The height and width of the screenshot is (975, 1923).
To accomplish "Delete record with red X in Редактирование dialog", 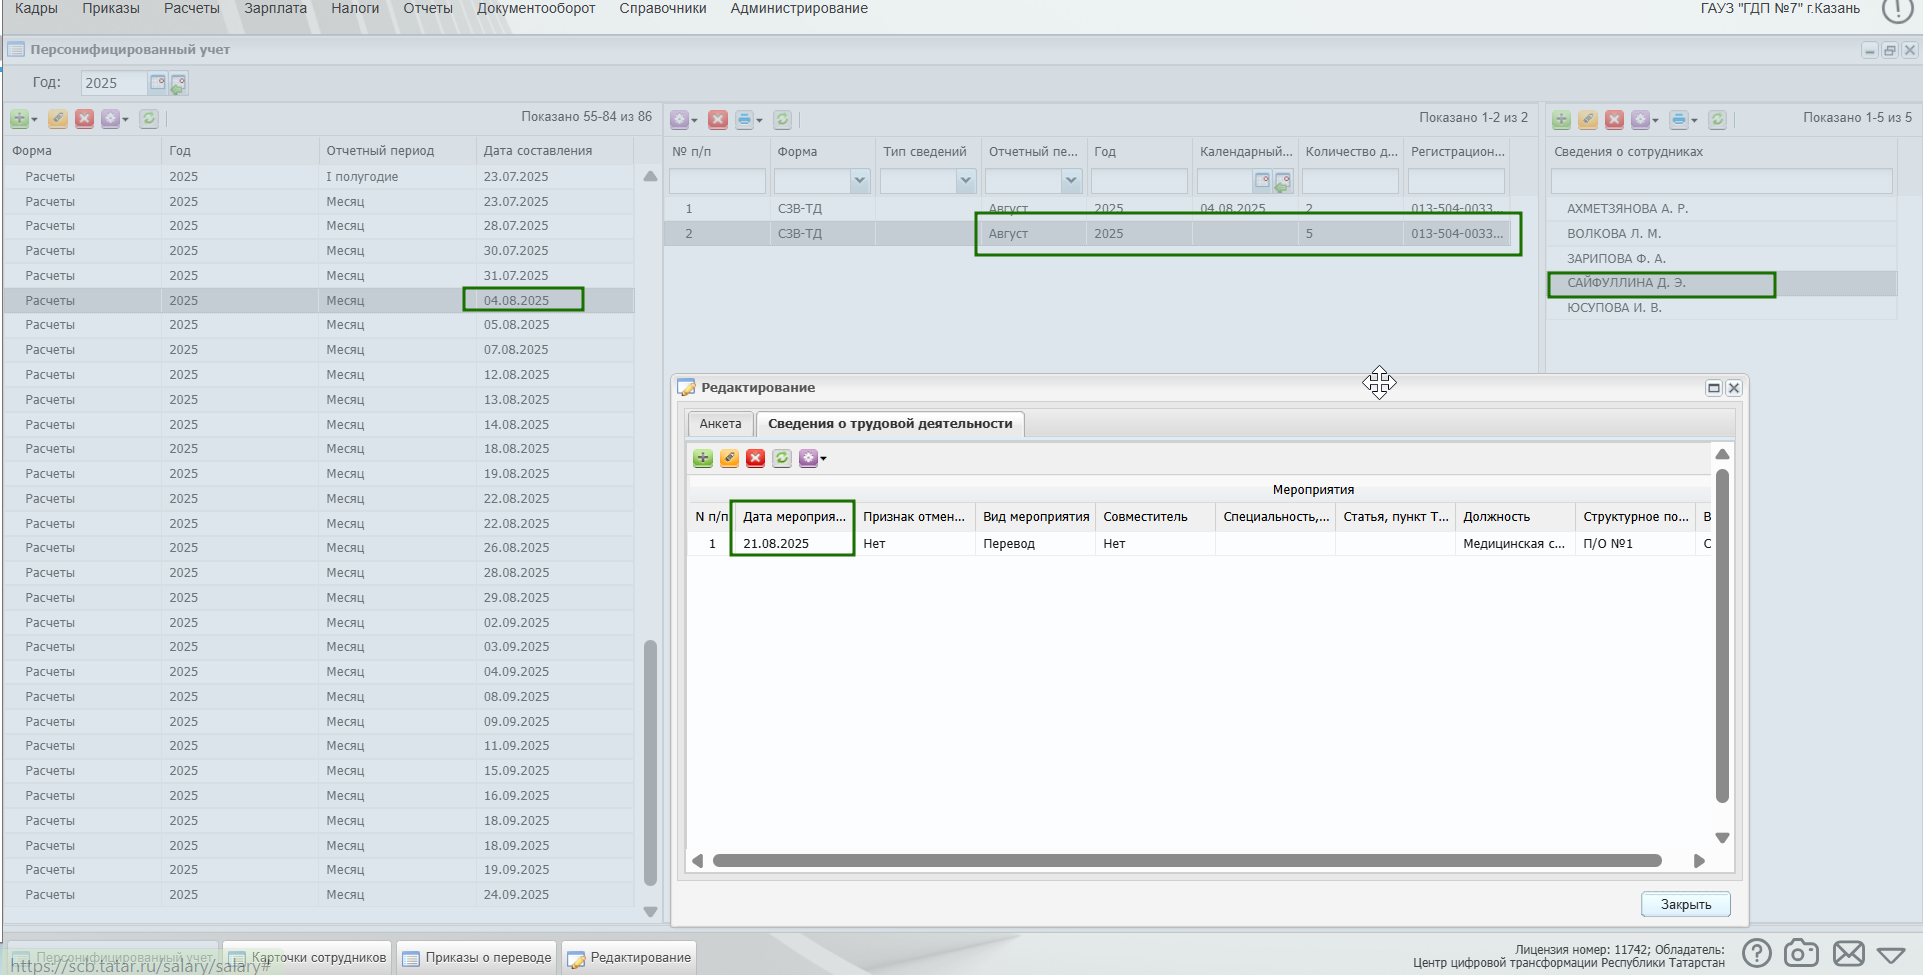I will point(755,458).
